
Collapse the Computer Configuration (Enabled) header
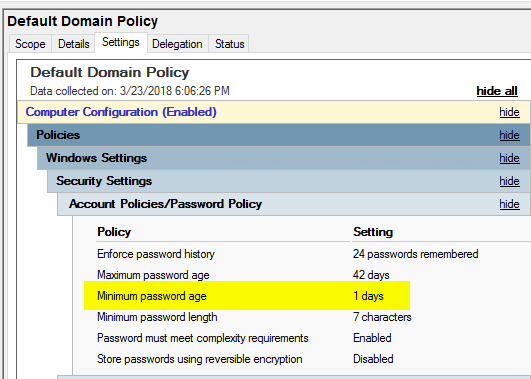[274, 112]
